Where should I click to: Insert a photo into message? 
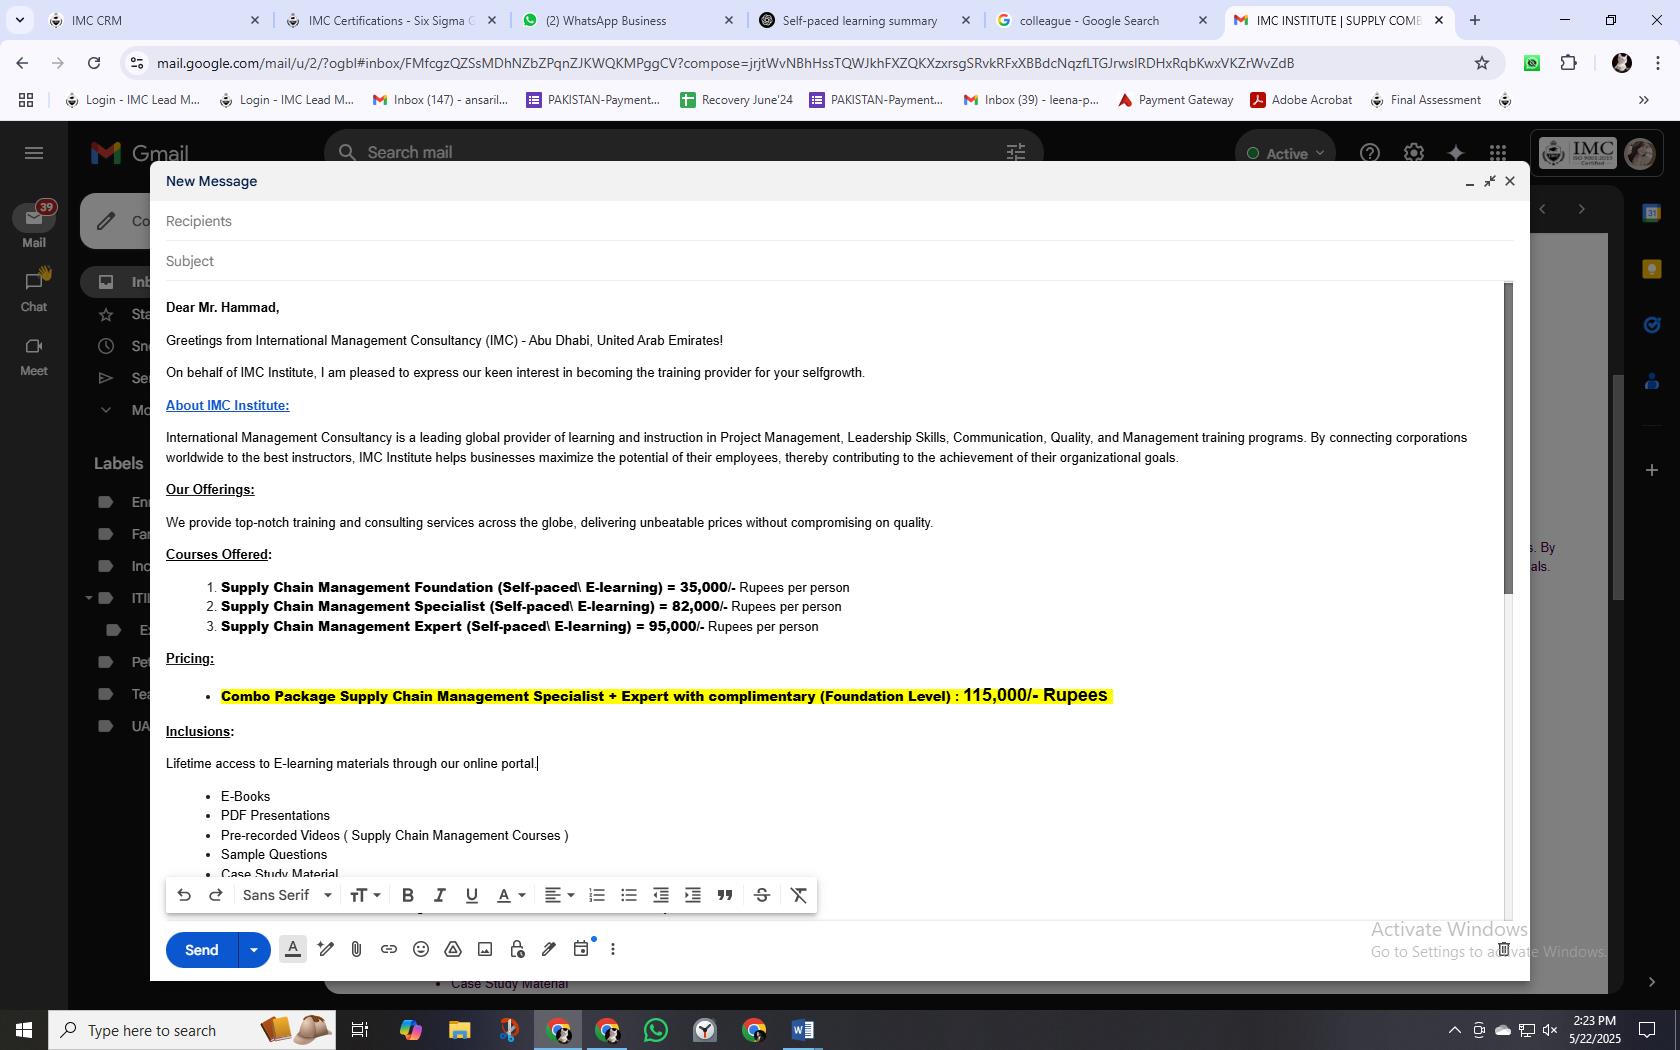(485, 949)
